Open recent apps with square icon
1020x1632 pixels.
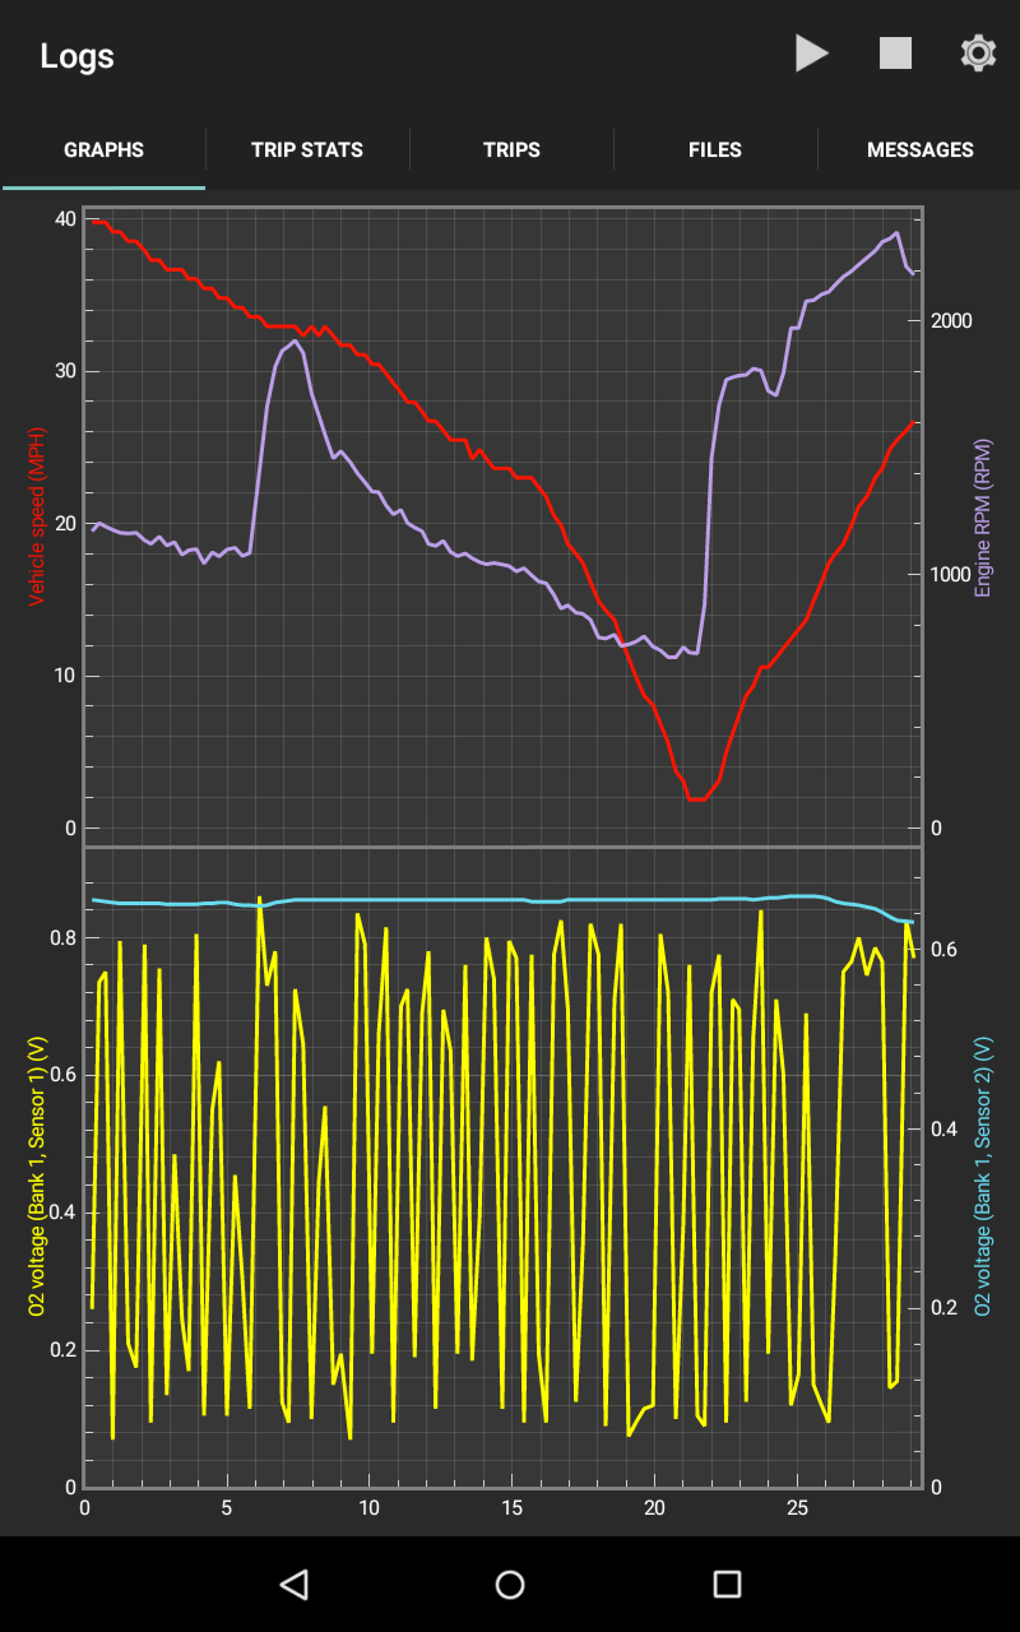pyautogui.click(x=727, y=1584)
